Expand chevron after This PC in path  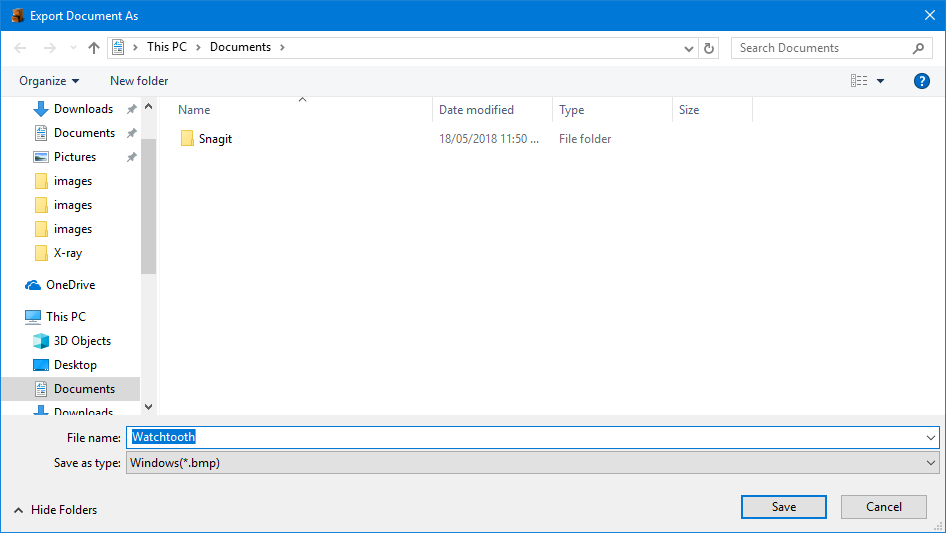(x=198, y=47)
